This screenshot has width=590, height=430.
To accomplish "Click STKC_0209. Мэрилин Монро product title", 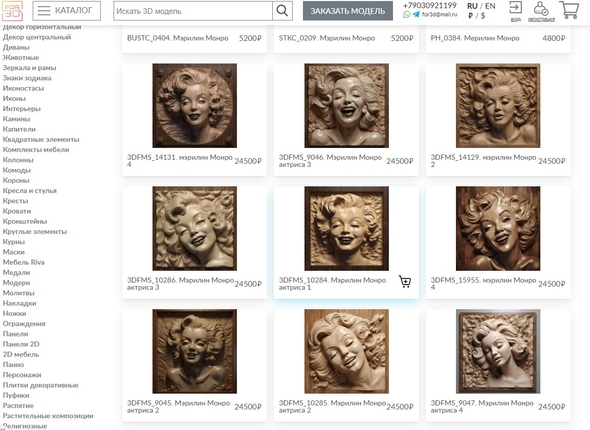I will click(327, 38).
